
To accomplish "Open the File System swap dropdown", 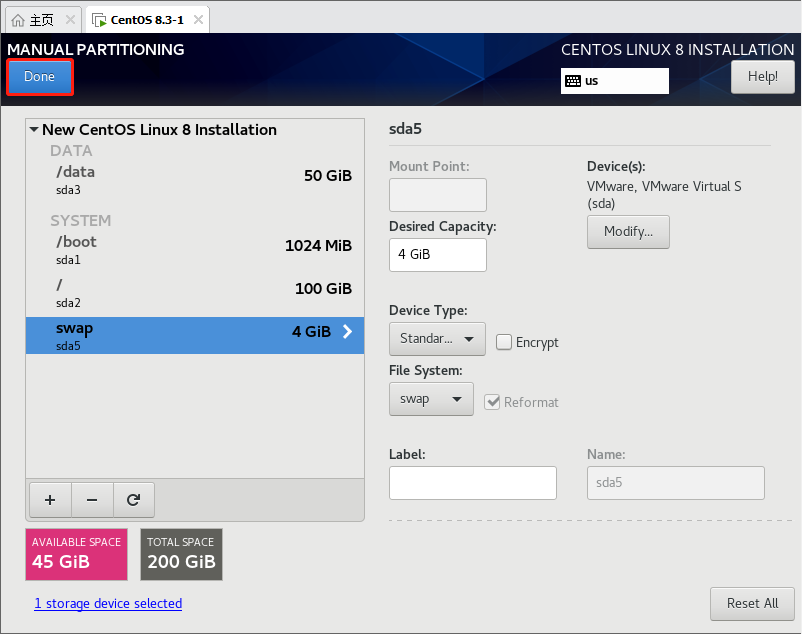I will click(x=431, y=399).
